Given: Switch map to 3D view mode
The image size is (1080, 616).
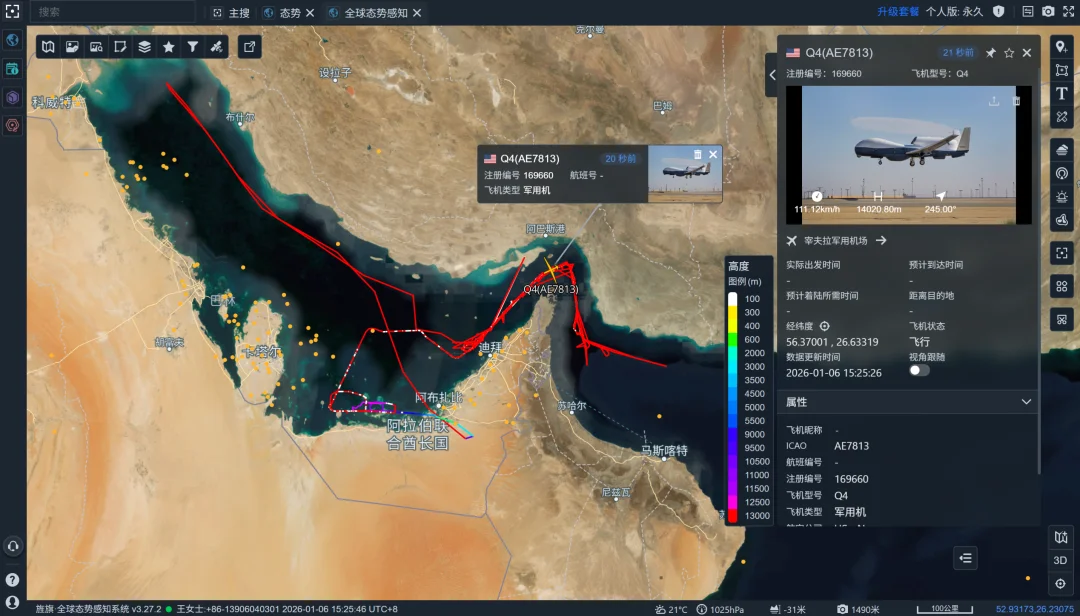Looking at the screenshot, I should click(x=1061, y=560).
